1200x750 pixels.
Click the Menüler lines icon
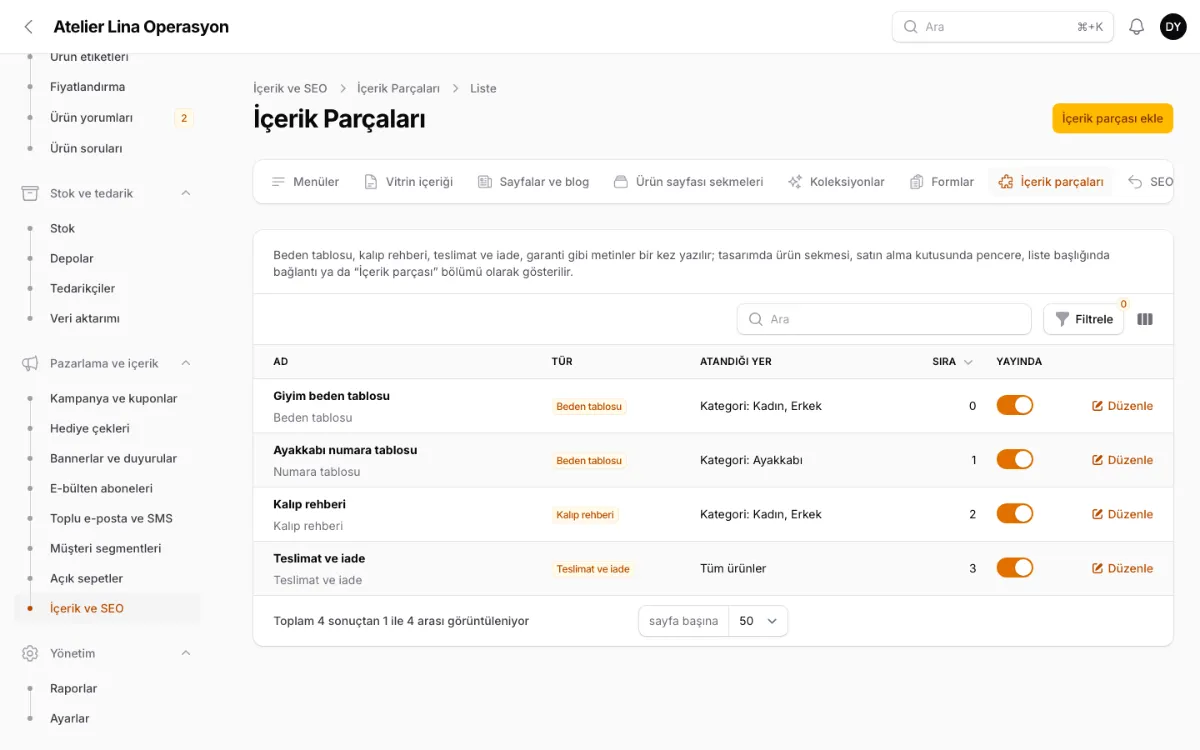(x=278, y=182)
